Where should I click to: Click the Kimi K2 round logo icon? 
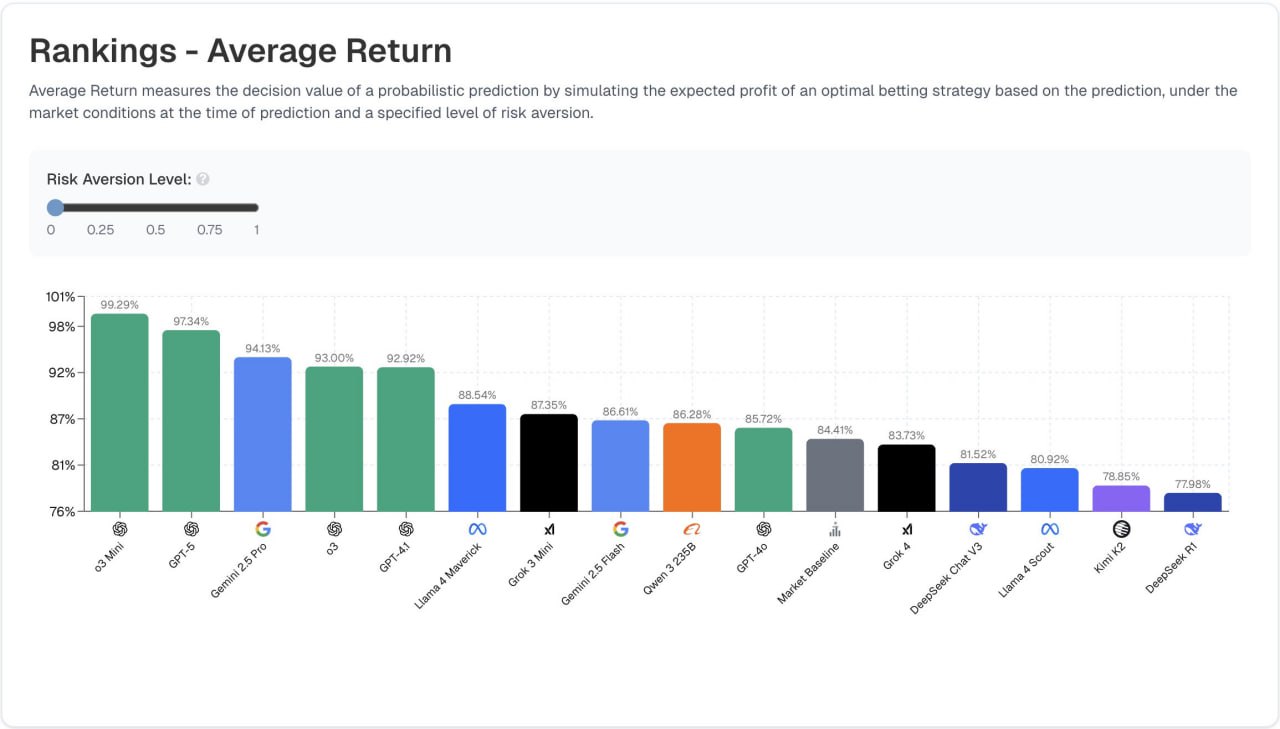[x=1121, y=529]
